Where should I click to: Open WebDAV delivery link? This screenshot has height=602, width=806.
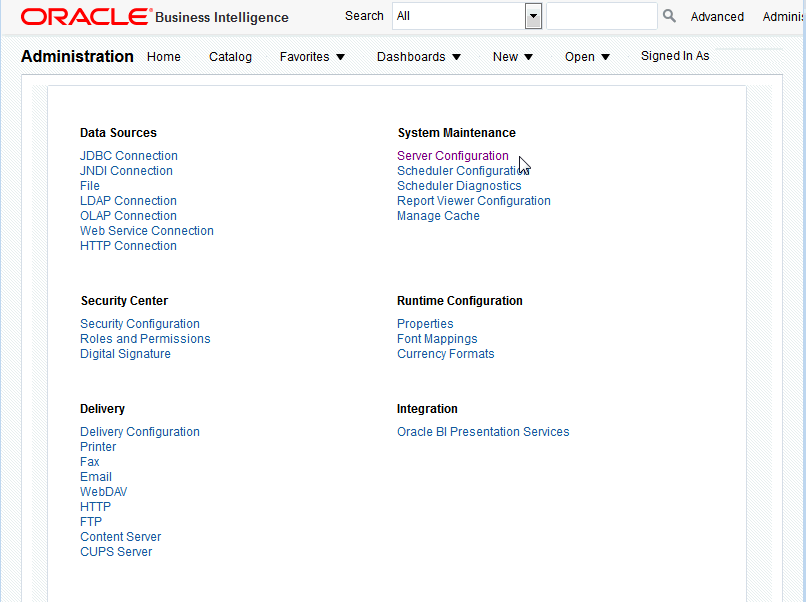coord(103,491)
